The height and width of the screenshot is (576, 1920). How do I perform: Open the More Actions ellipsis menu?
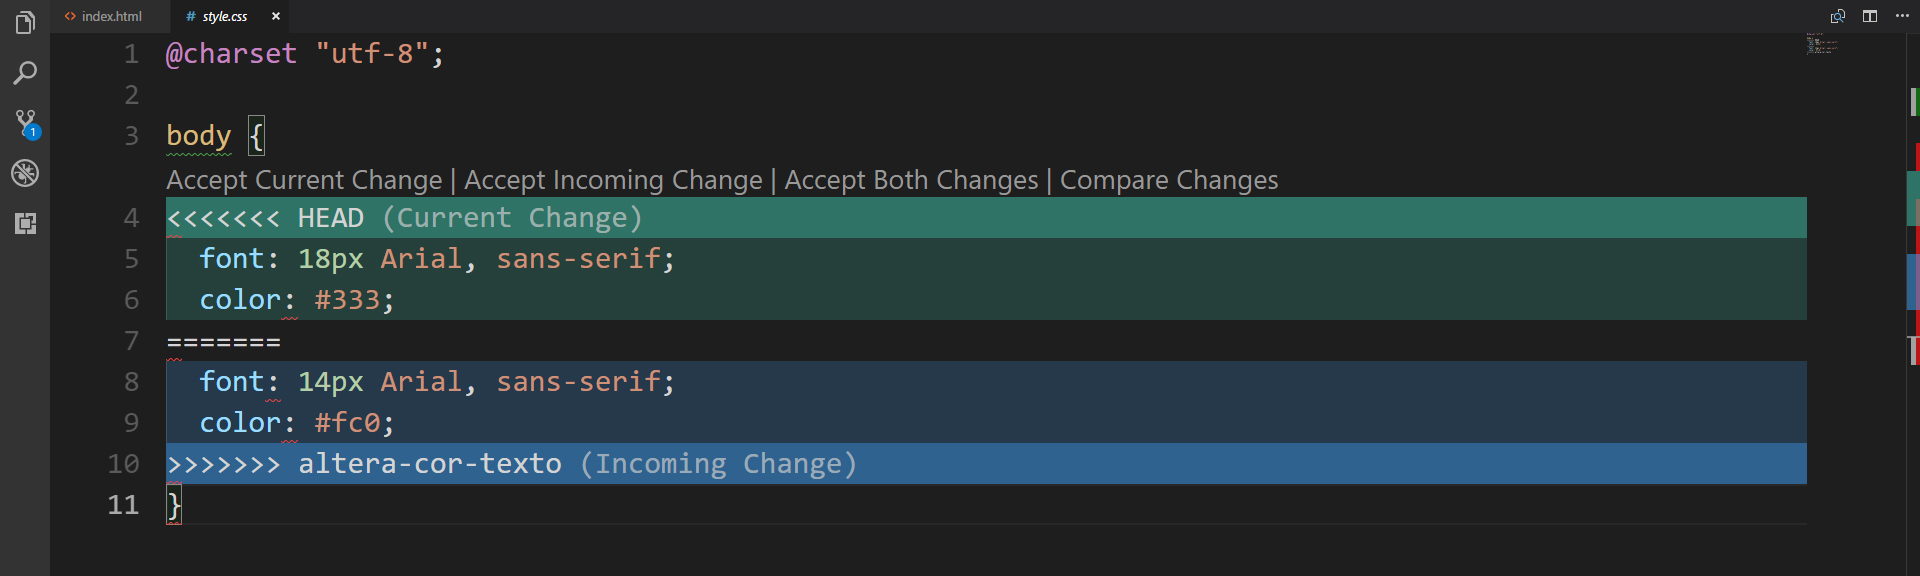1902,16
